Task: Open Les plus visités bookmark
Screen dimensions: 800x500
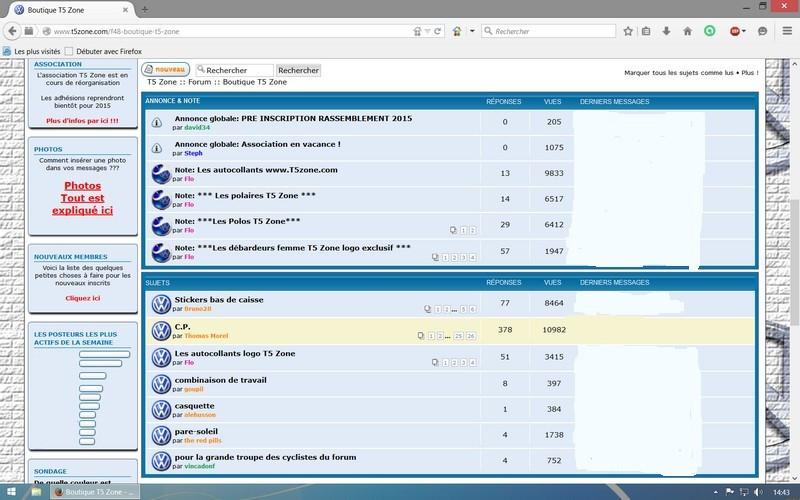Action: click(32, 51)
